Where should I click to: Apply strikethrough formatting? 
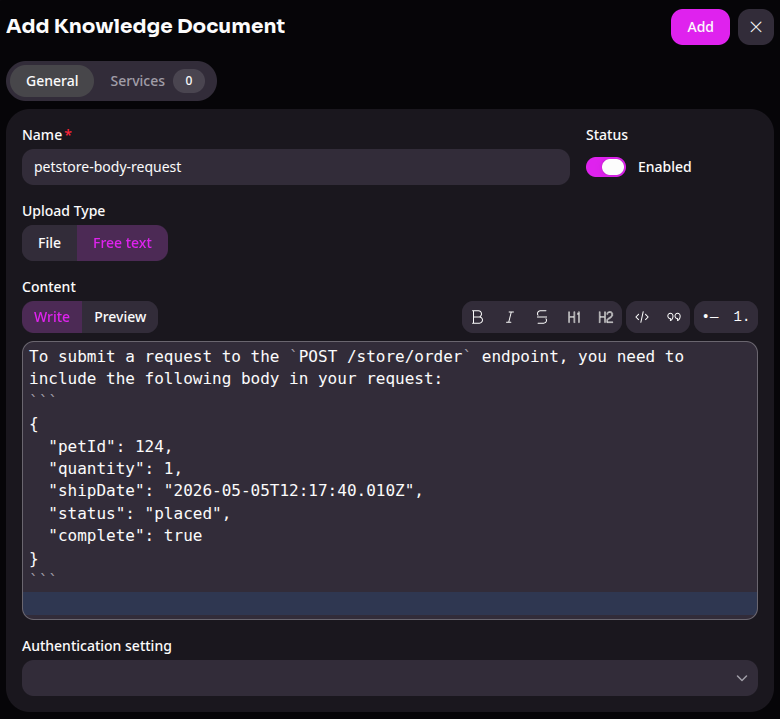(542, 317)
